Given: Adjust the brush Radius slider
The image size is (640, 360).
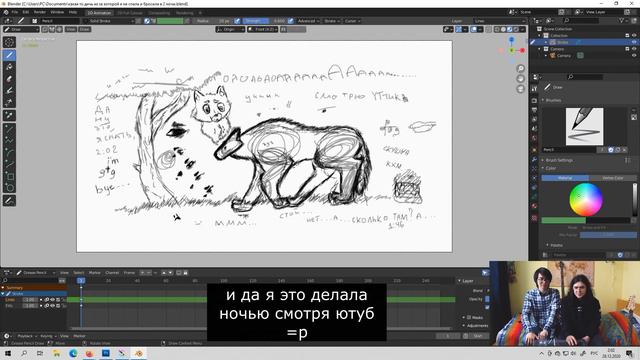Looking at the screenshot, I should (x=213, y=21).
